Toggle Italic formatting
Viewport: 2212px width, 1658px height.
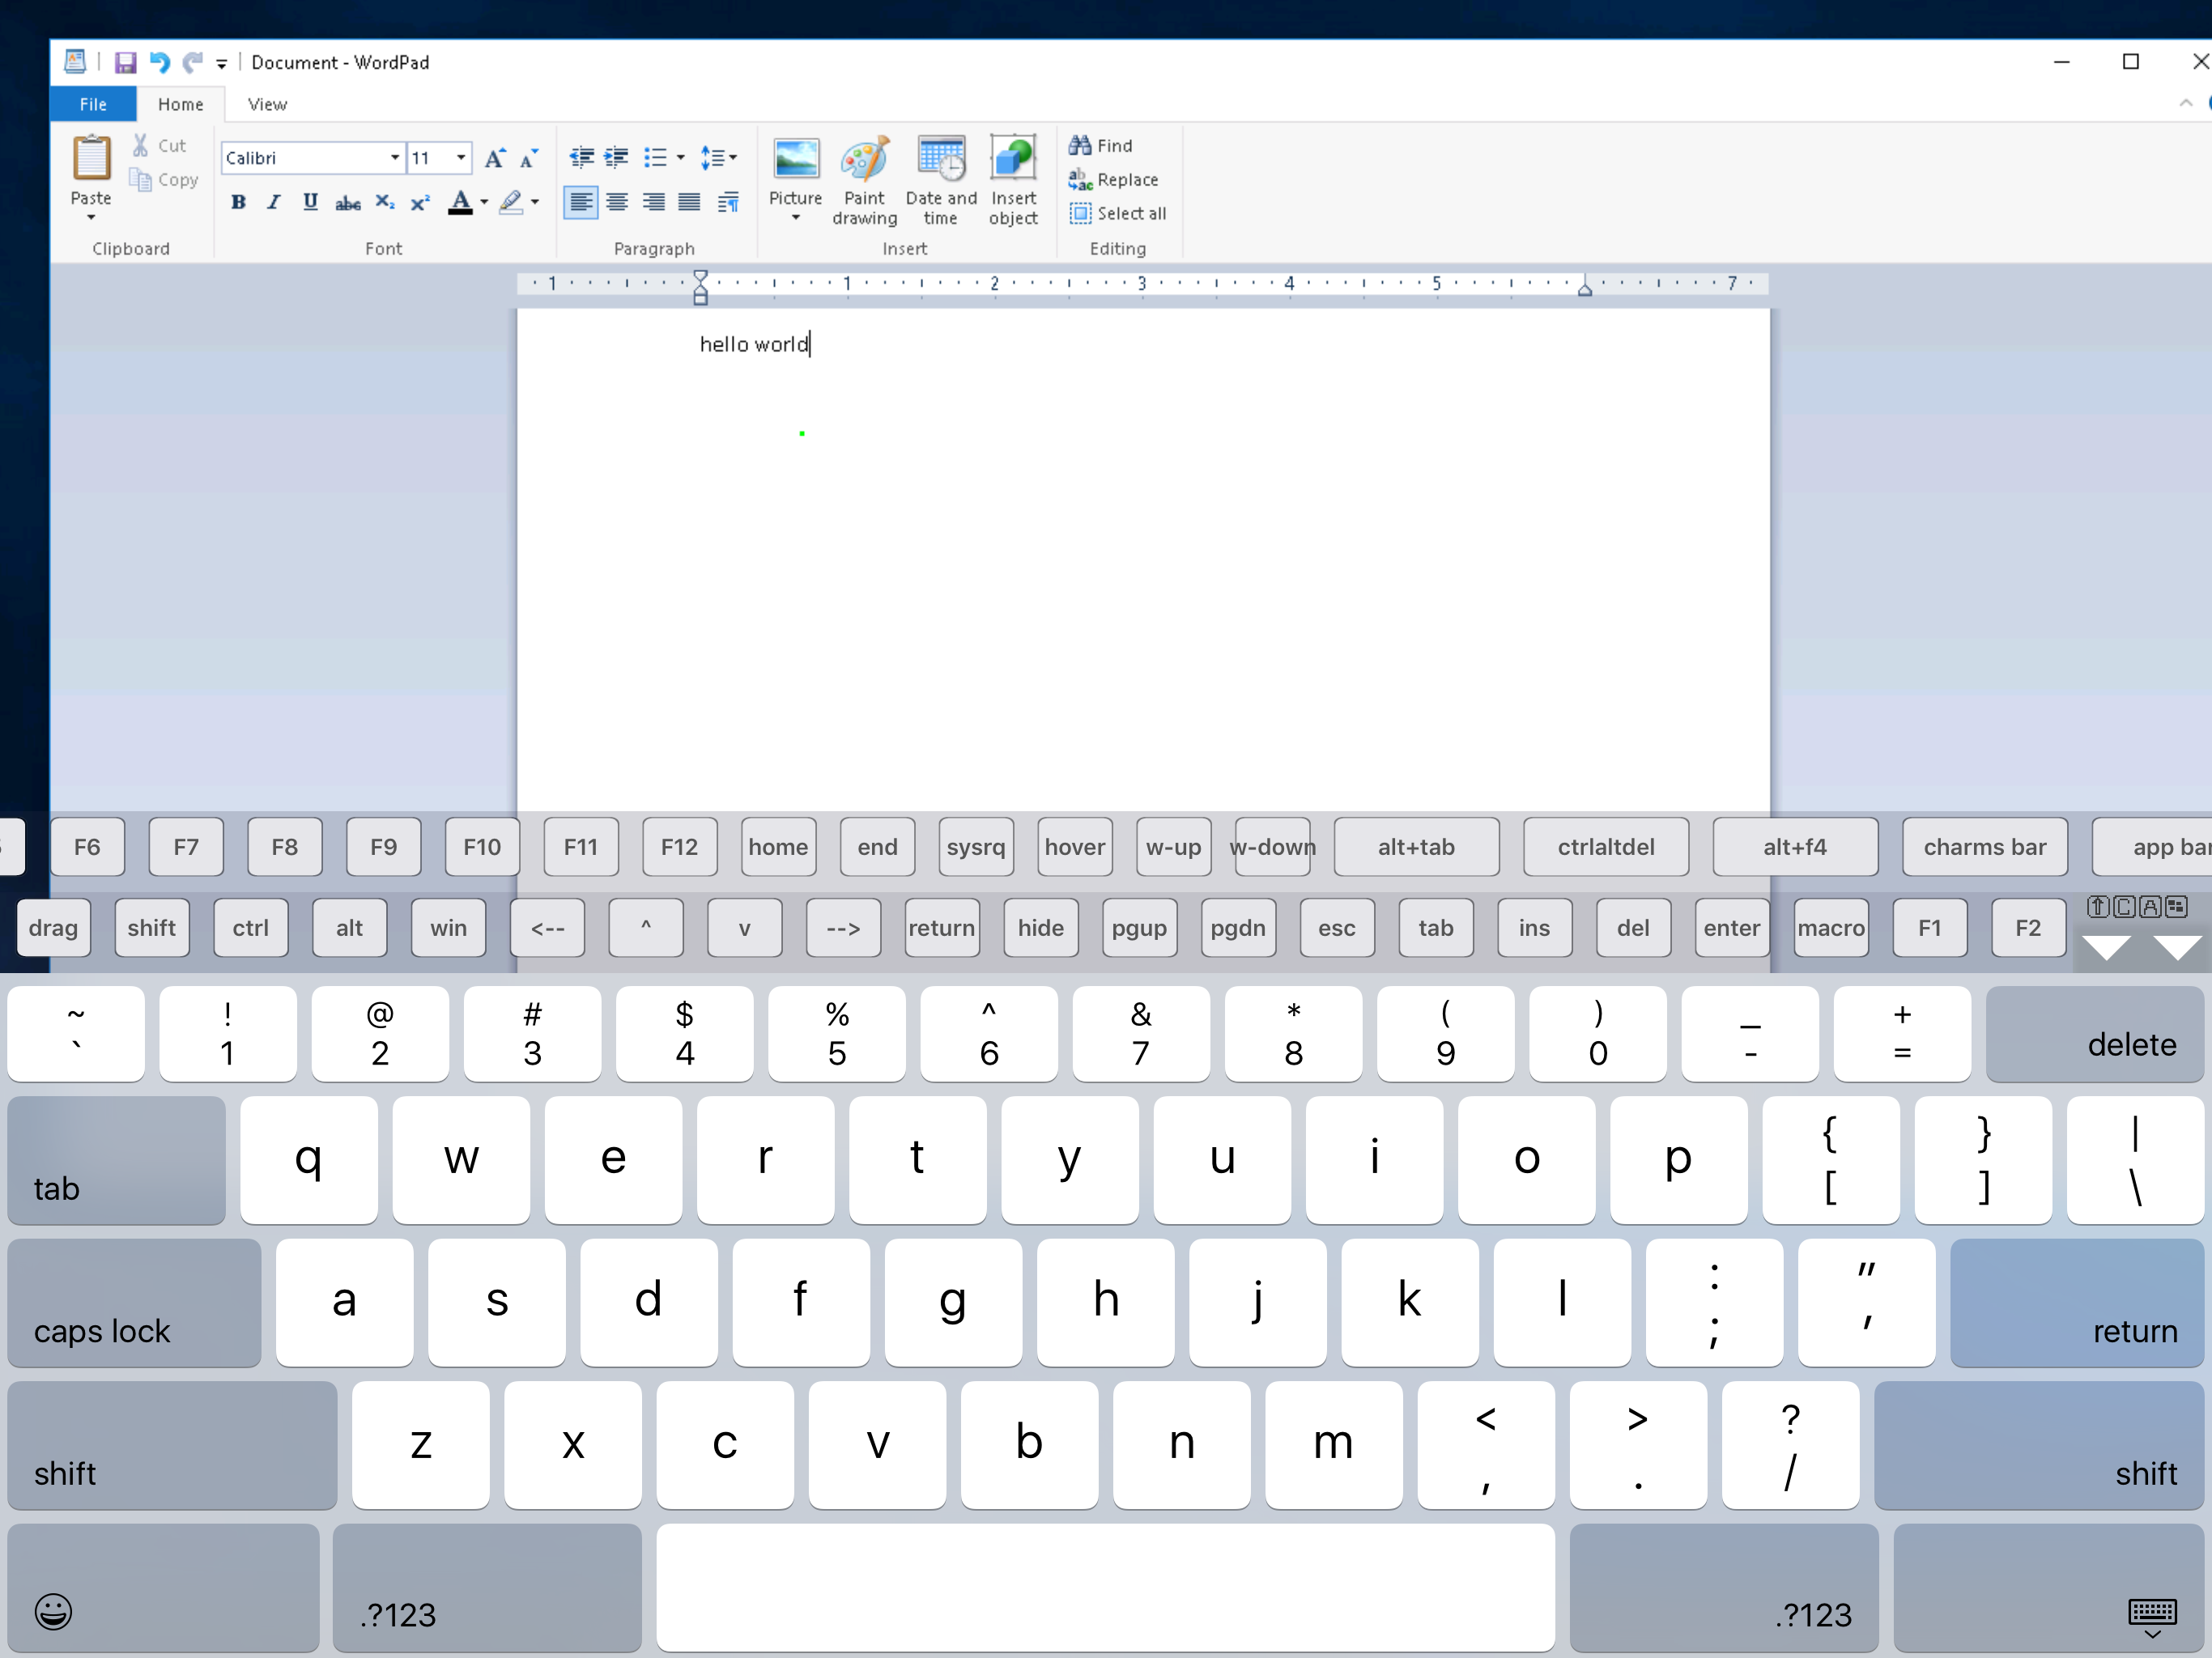(273, 202)
